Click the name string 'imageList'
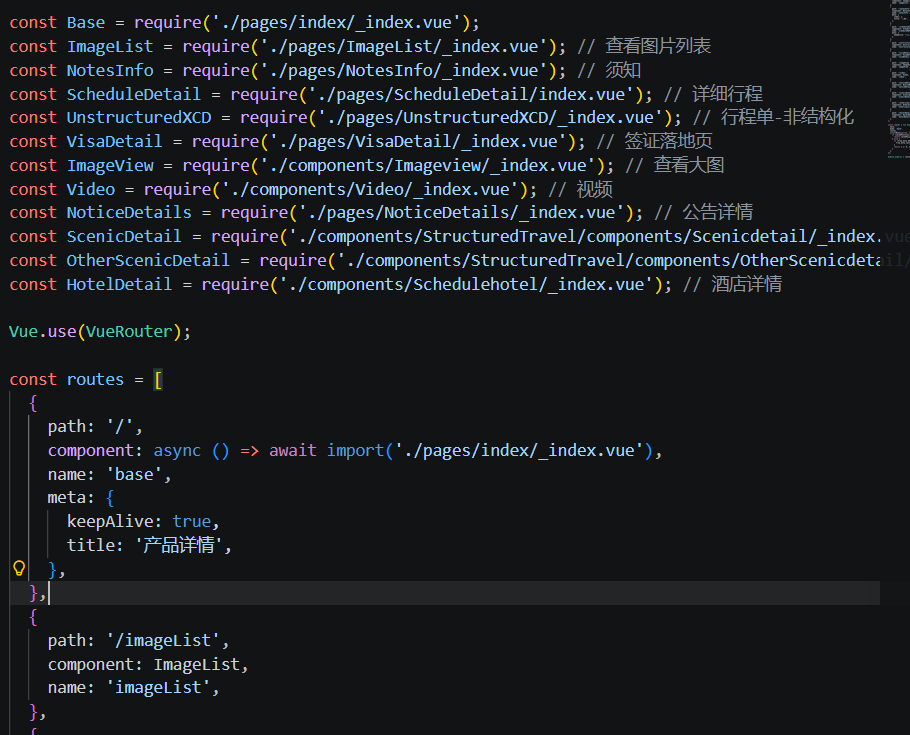Screen dimensions: 910x735 coord(158,687)
